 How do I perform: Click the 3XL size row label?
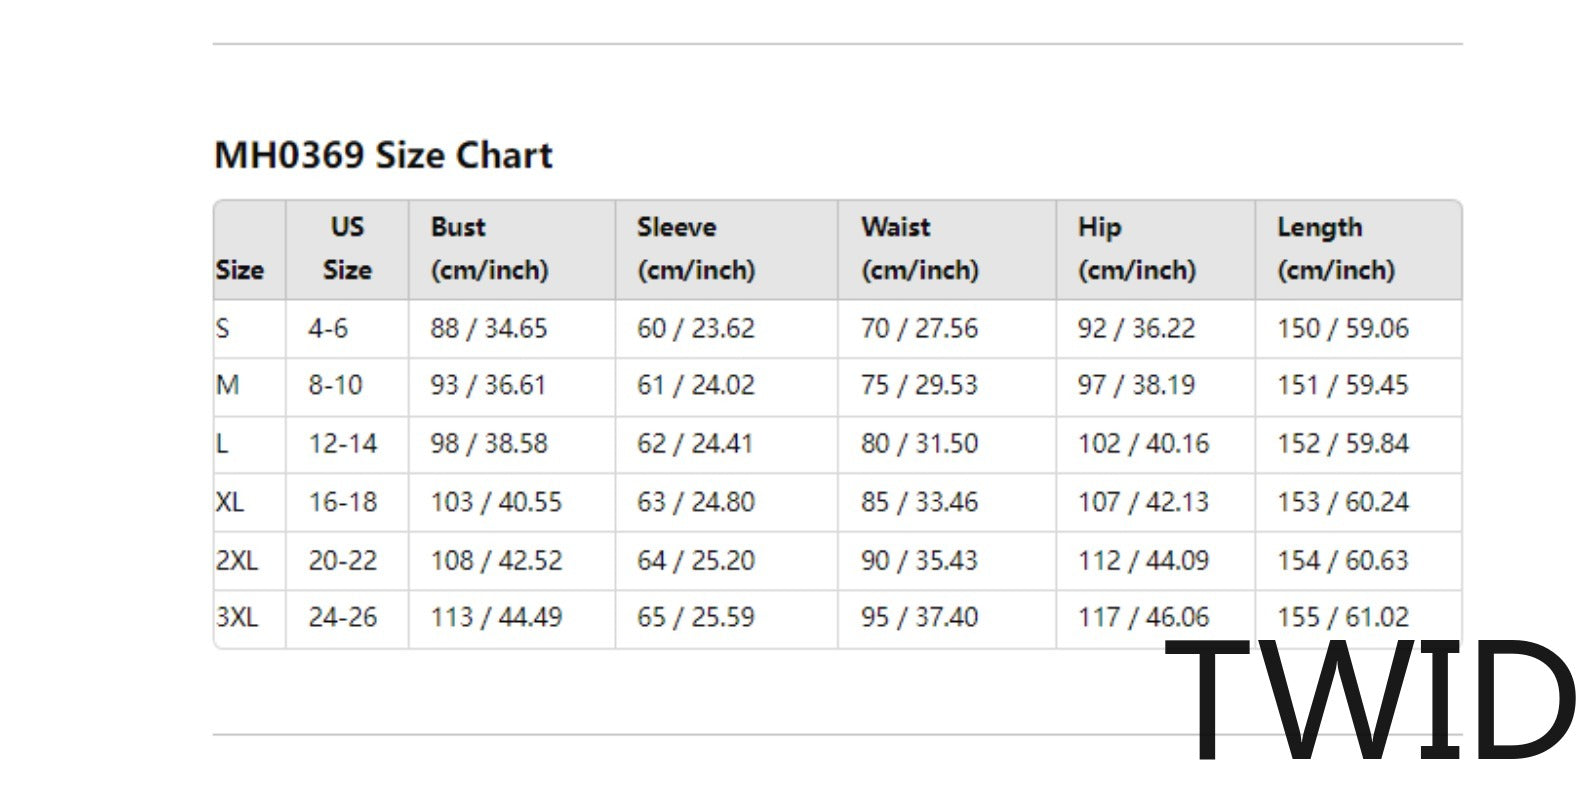coord(236,617)
